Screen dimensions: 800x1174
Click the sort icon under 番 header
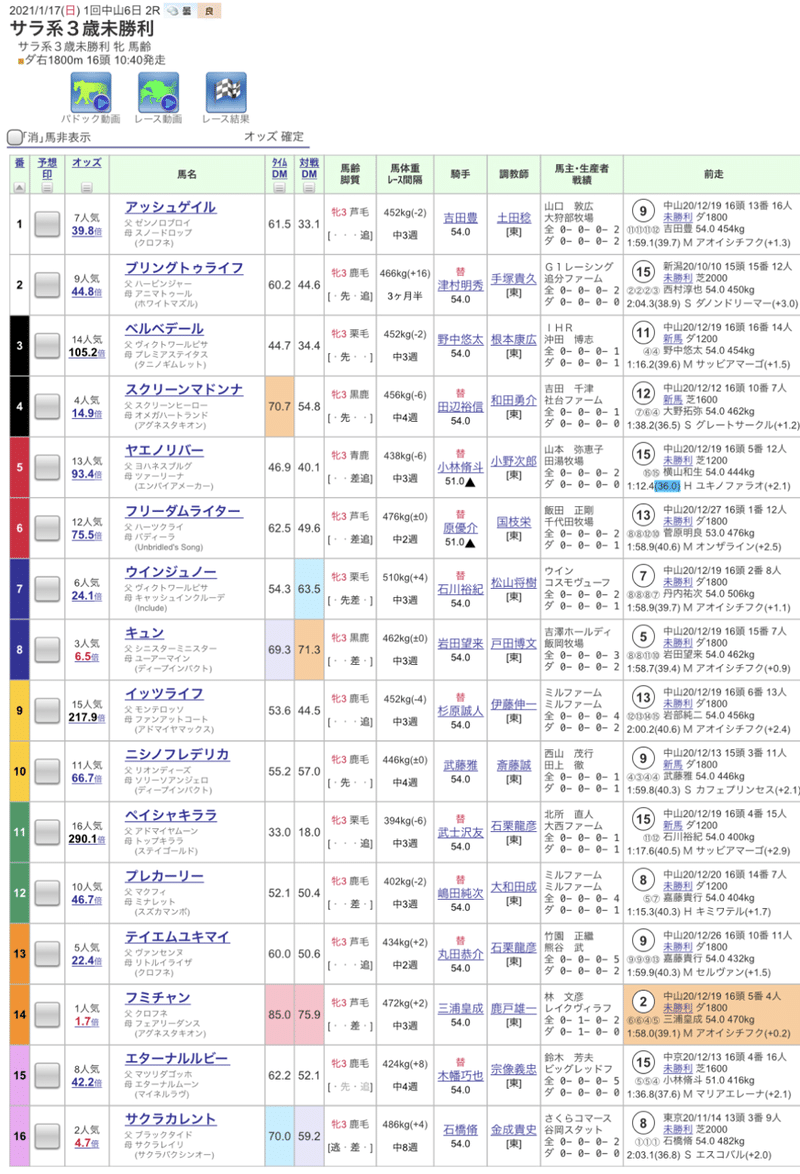(x=19, y=187)
